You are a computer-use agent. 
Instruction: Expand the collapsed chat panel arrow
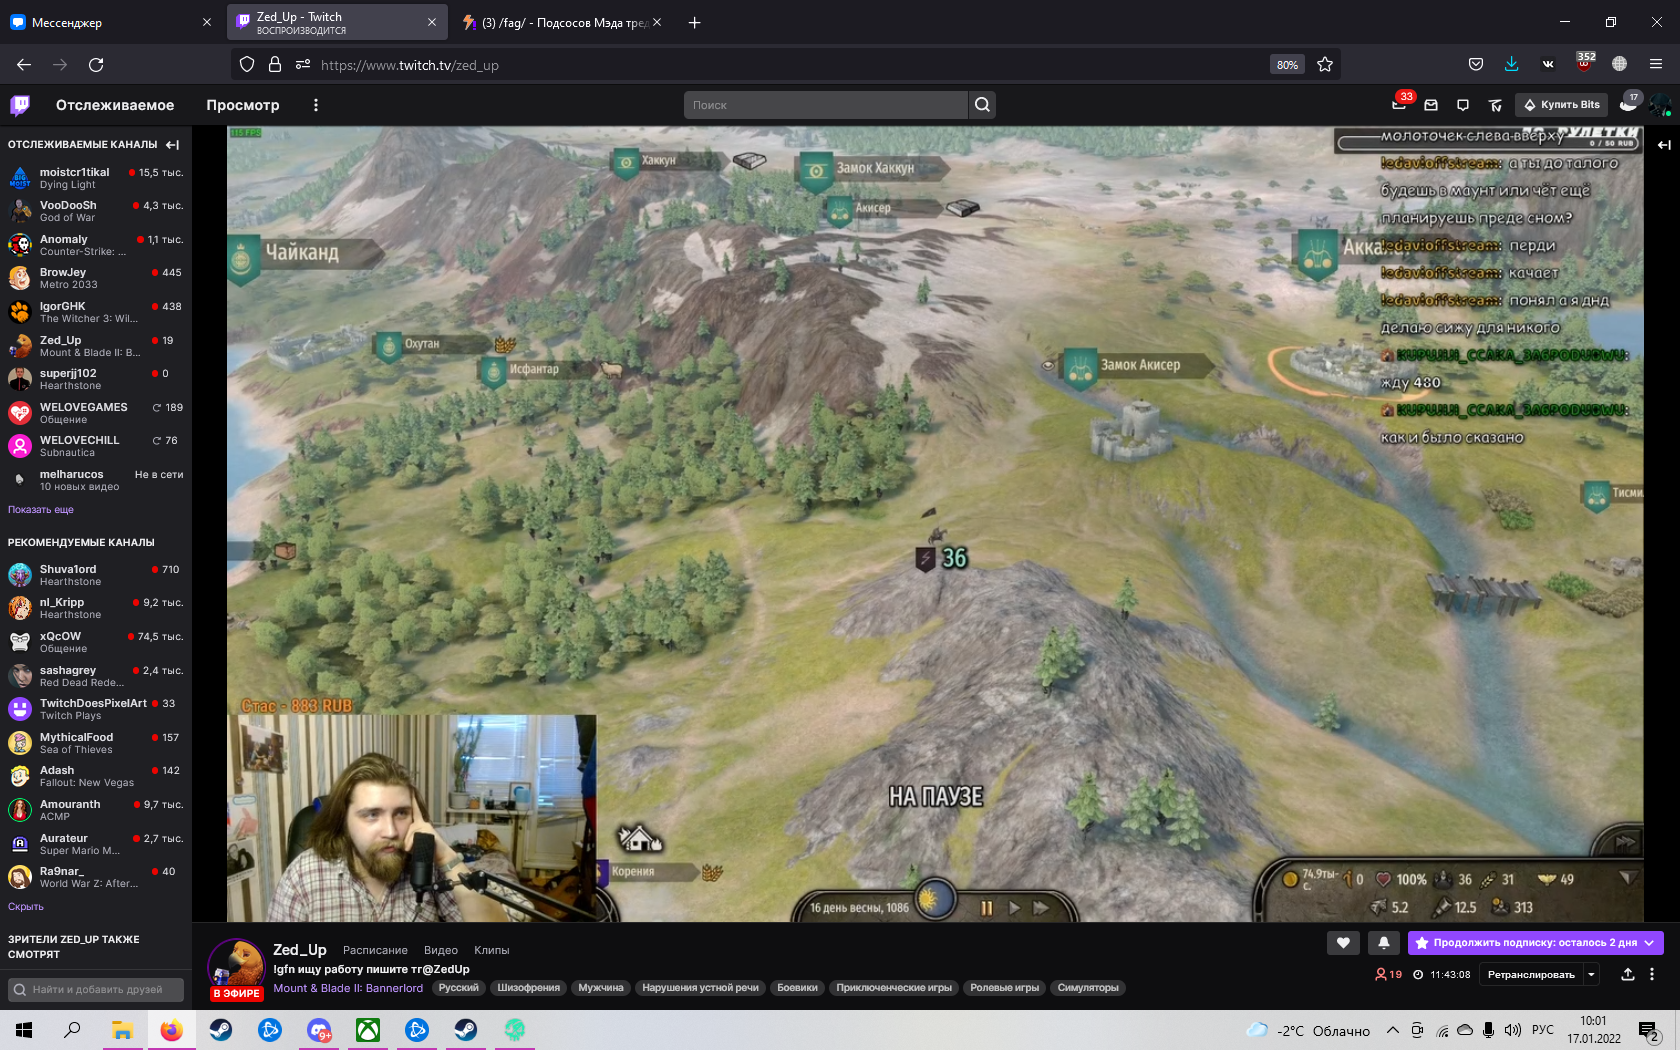[1664, 145]
